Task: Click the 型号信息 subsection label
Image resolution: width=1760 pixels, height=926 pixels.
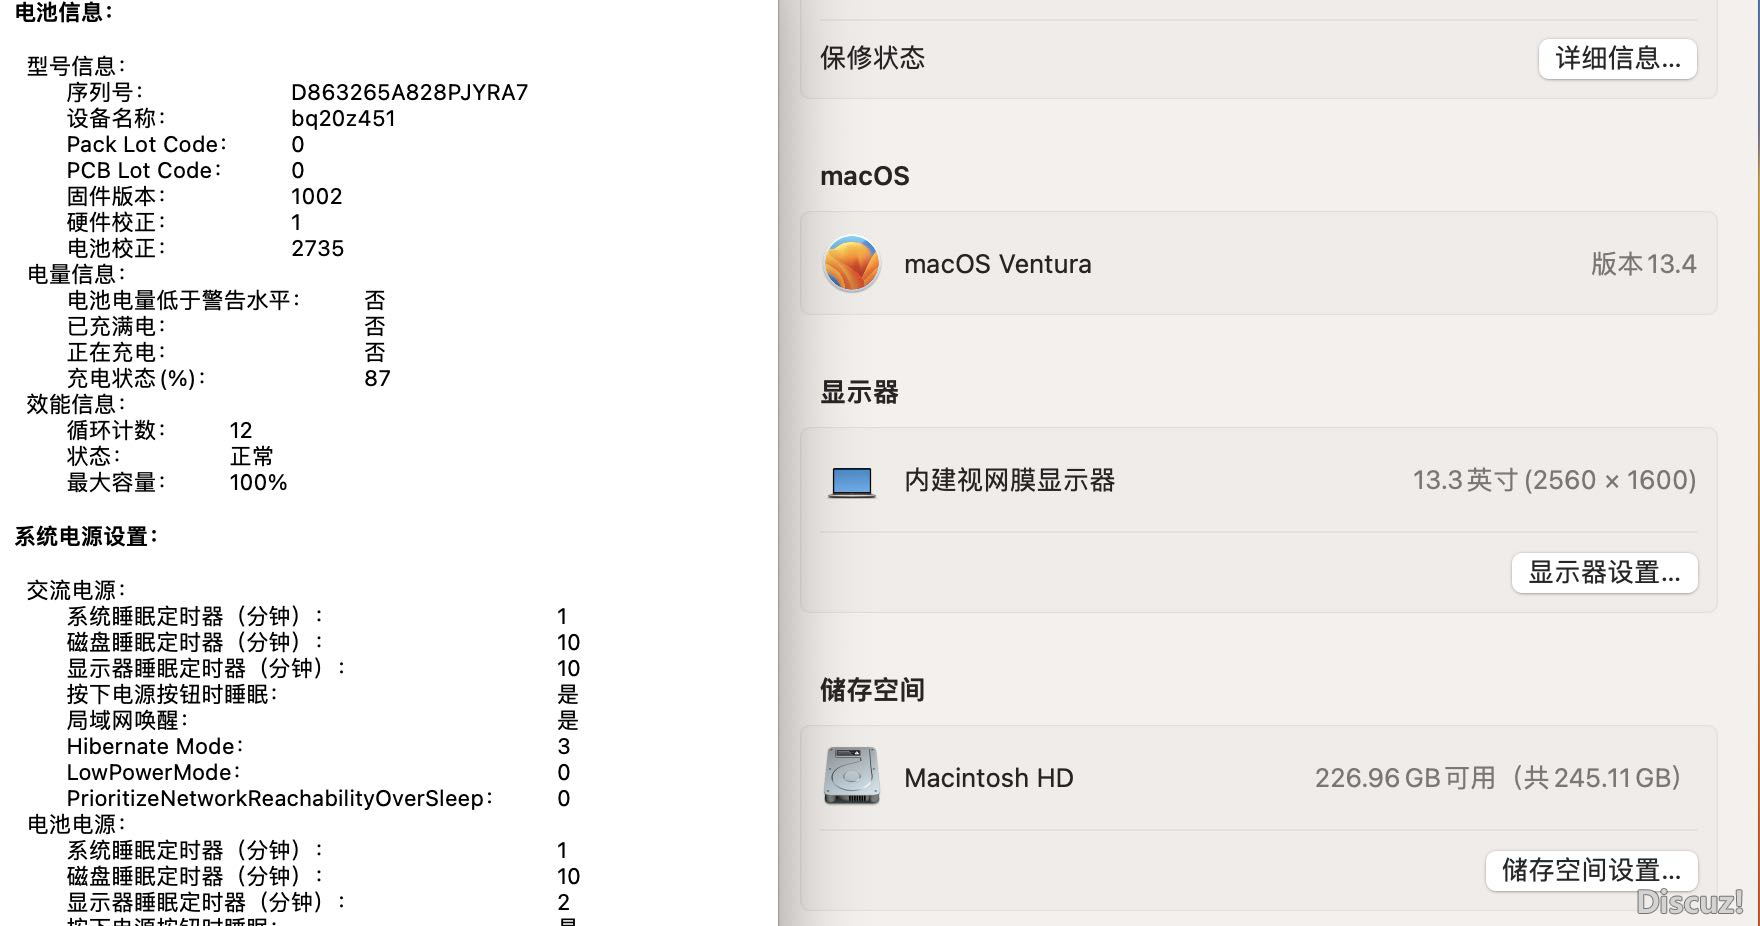Action: [76, 66]
